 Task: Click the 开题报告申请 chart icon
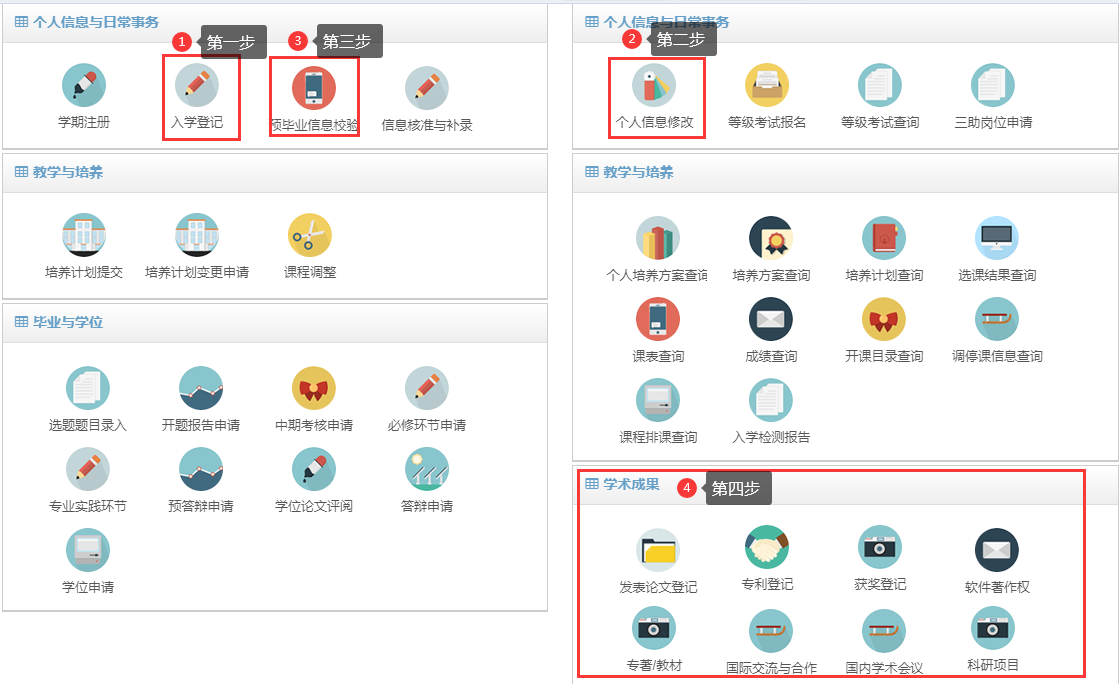click(201, 388)
